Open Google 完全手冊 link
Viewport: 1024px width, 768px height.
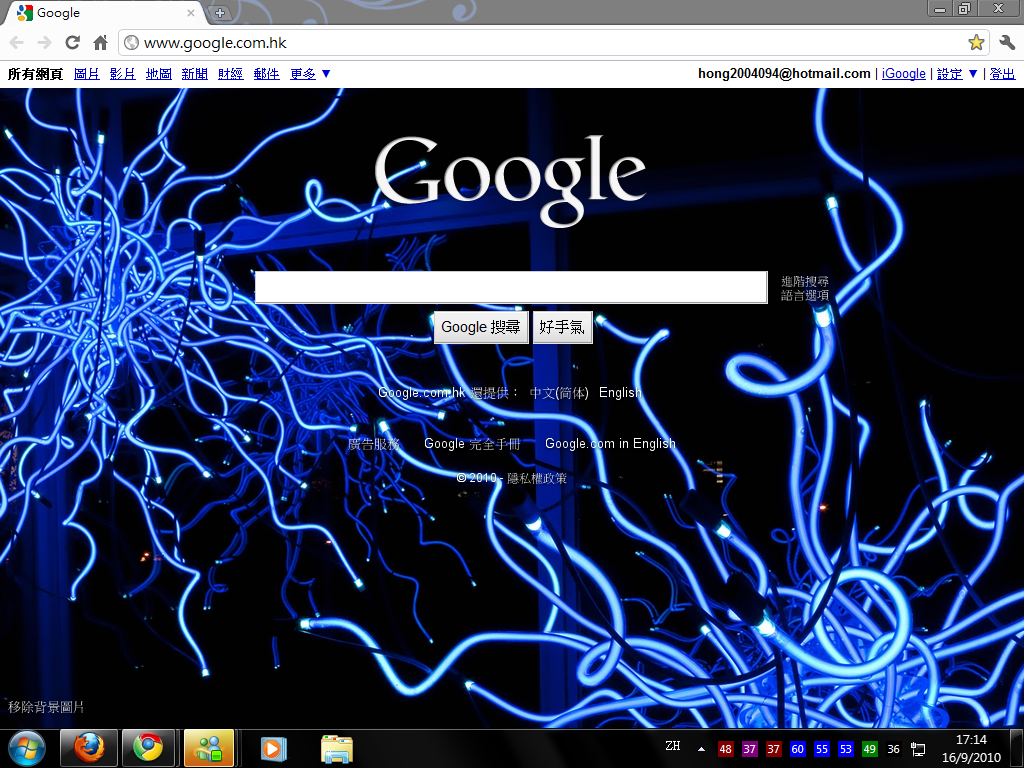(472, 444)
